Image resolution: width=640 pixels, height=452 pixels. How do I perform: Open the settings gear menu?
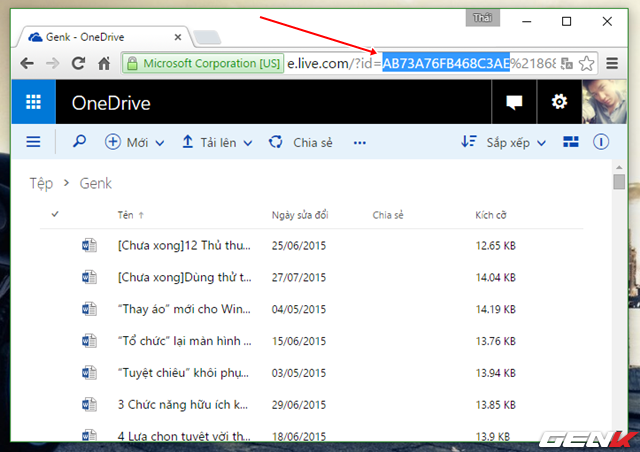click(559, 102)
